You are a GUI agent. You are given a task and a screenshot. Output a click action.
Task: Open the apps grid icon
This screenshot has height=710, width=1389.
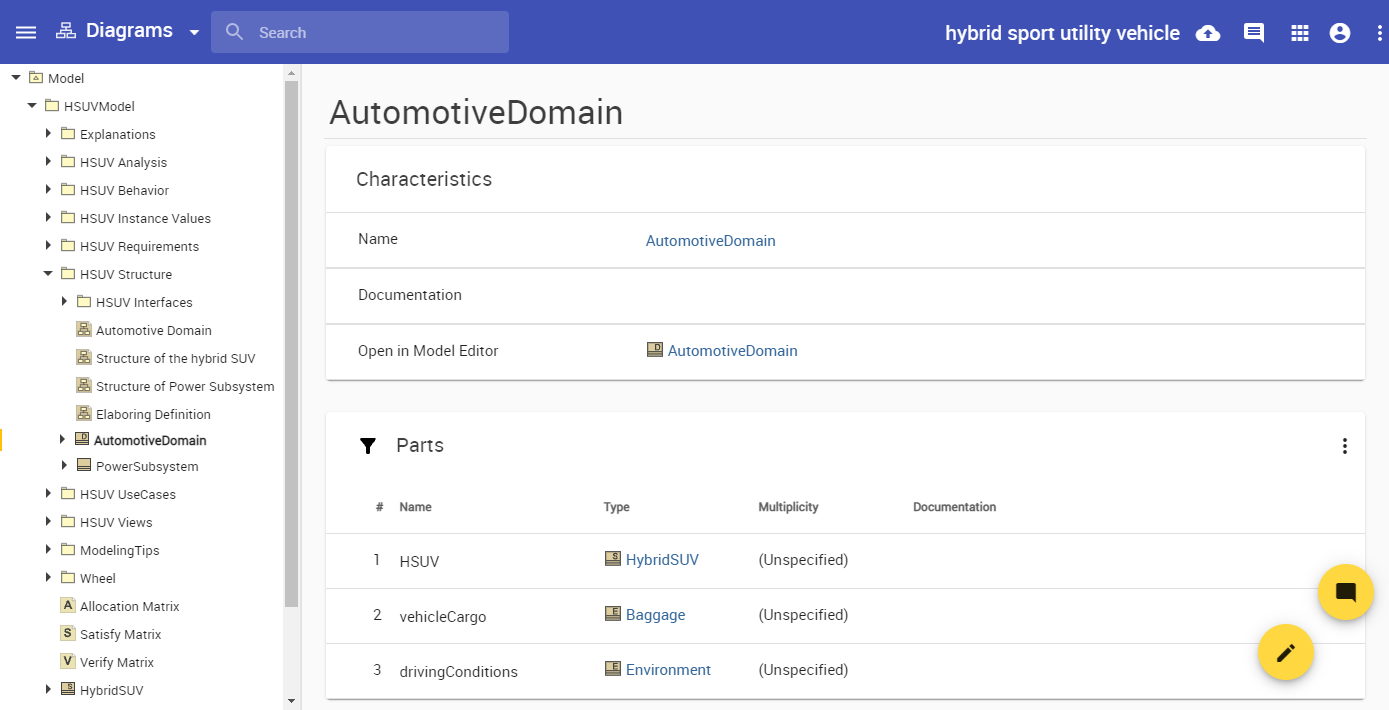1299,33
